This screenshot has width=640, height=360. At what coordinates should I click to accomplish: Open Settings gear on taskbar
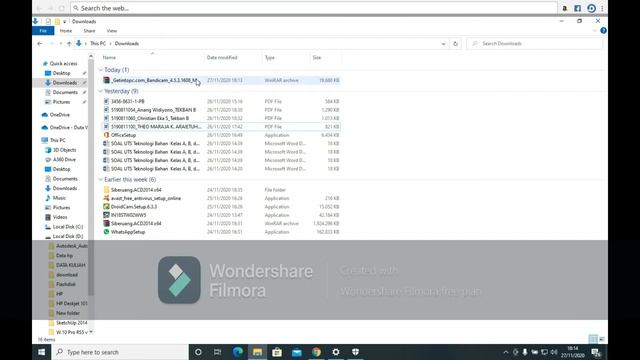coord(336,352)
